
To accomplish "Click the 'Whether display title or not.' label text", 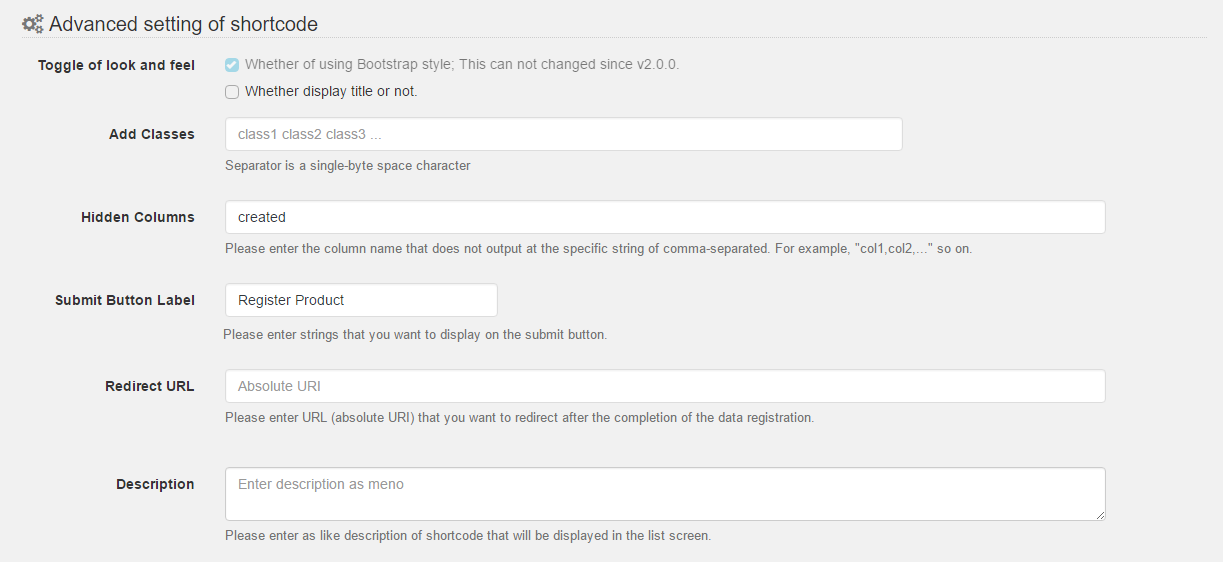I will [x=331, y=92].
